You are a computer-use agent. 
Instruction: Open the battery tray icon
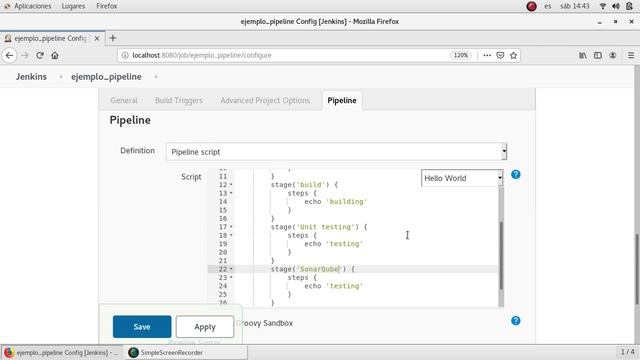(x=629, y=6)
